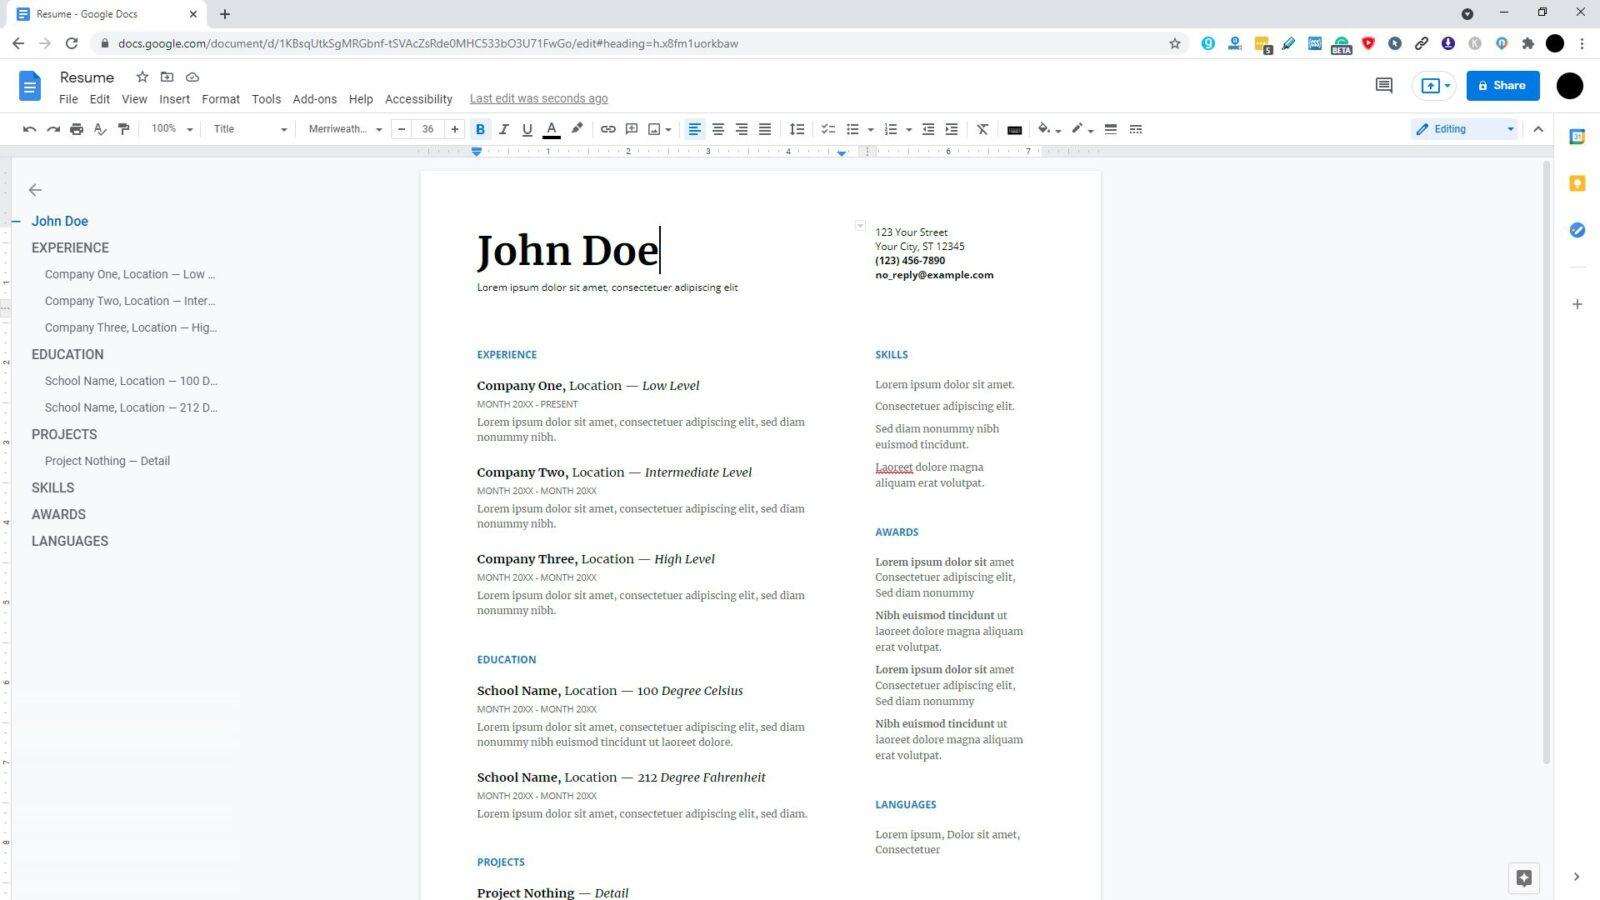This screenshot has height=900, width=1600.
Task: Select center text alignment
Action: click(718, 128)
